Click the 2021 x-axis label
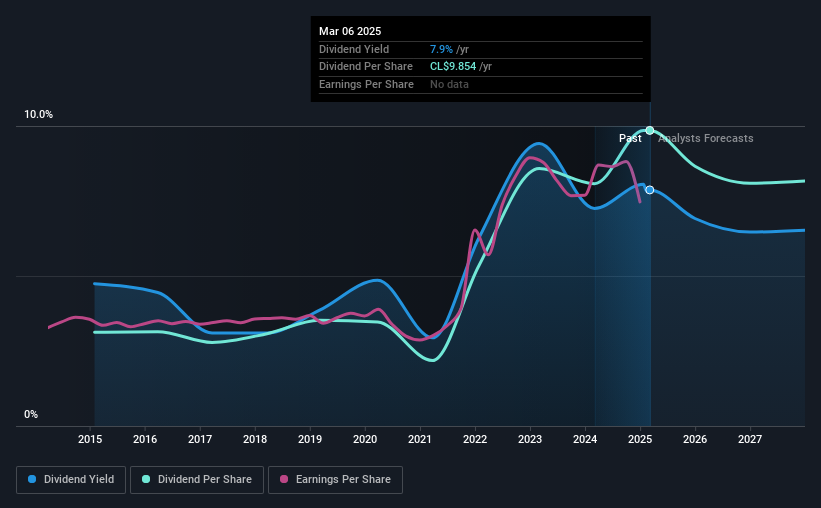Image resolution: width=821 pixels, height=508 pixels. 420,439
